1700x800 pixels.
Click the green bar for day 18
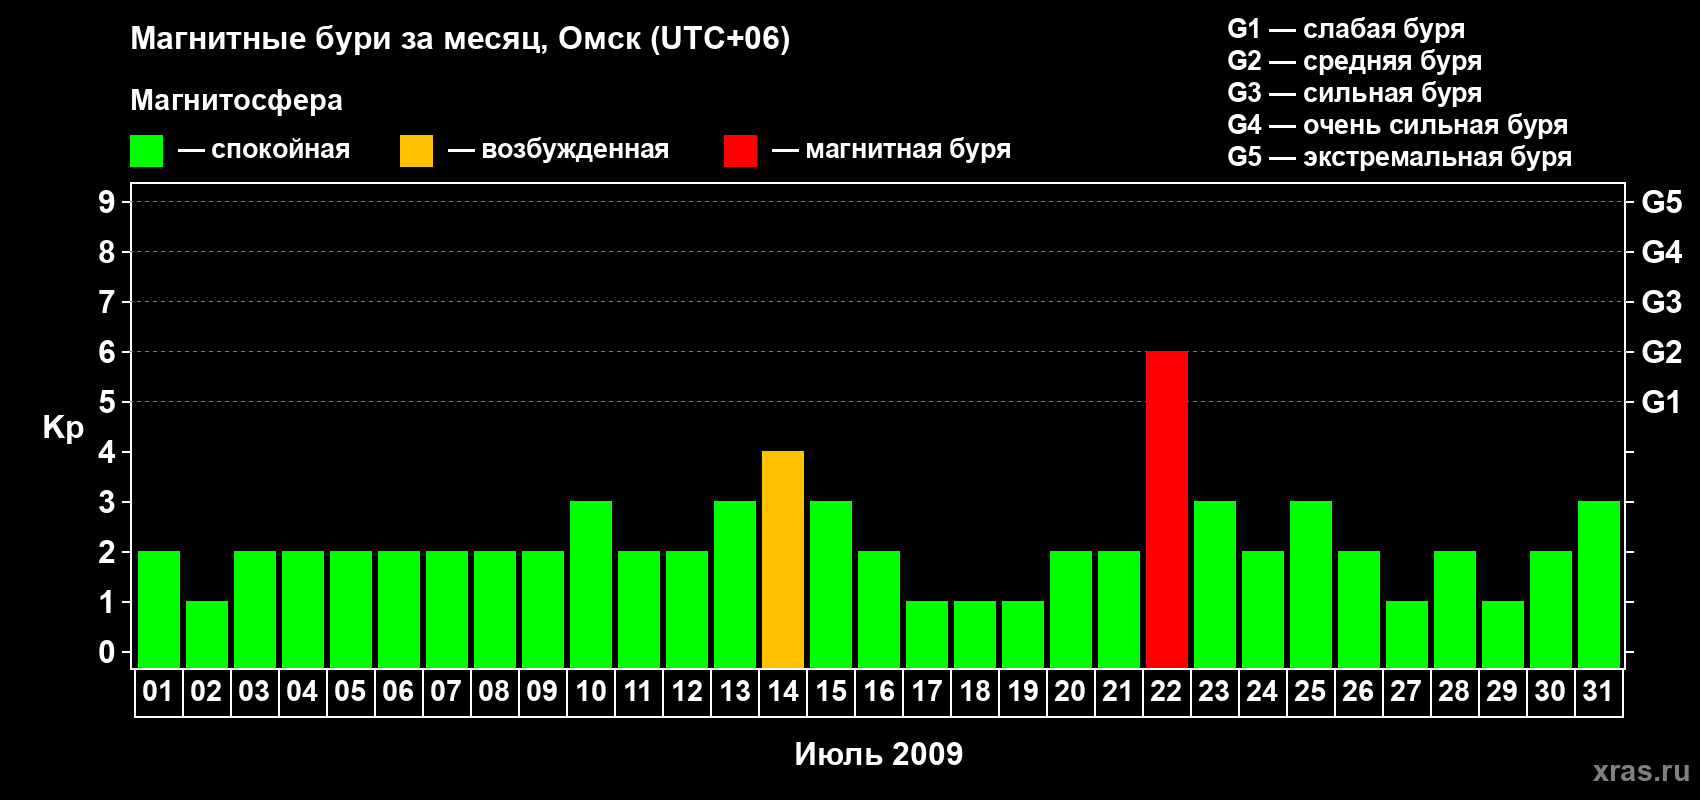click(x=975, y=635)
